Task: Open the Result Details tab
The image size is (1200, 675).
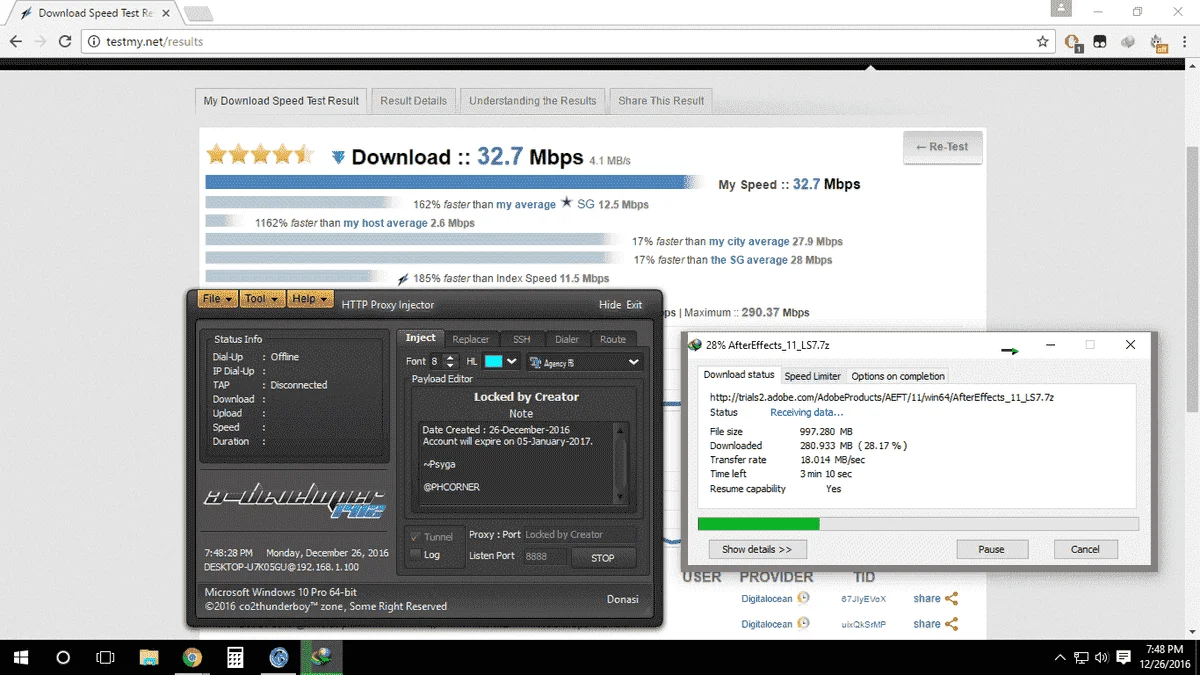Action: click(413, 101)
